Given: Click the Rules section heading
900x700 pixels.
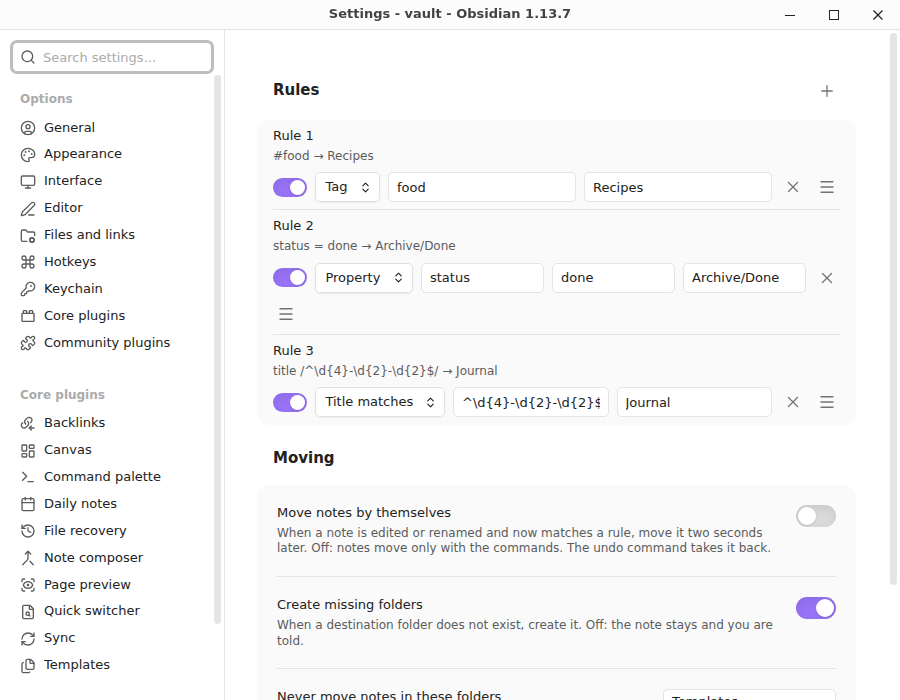Looking at the screenshot, I should [x=296, y=90].
